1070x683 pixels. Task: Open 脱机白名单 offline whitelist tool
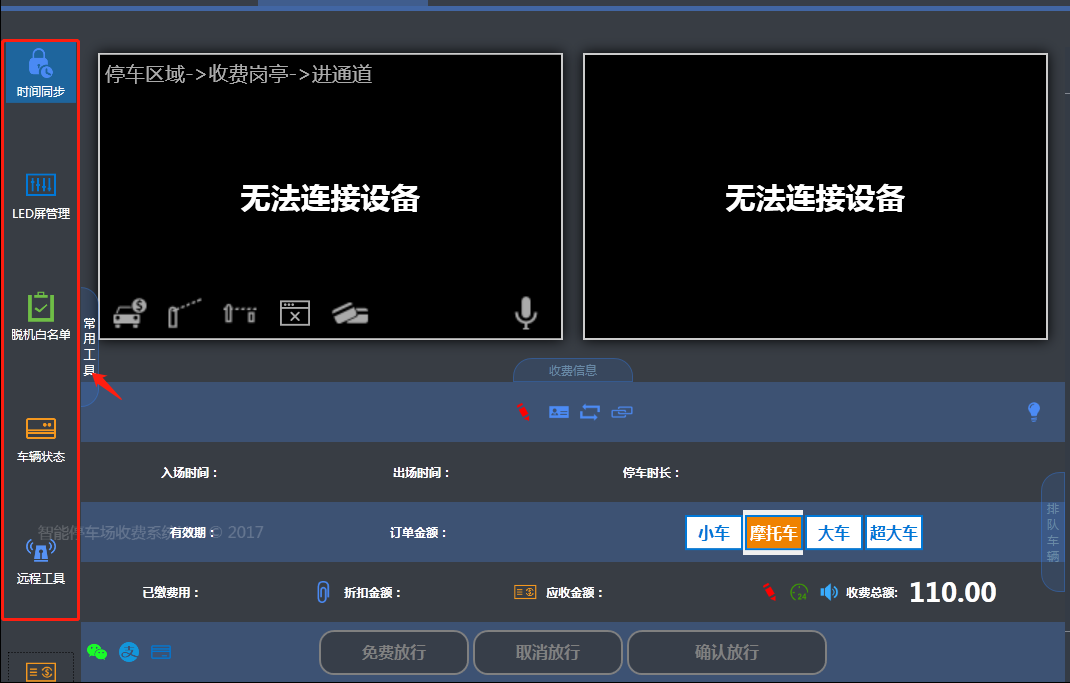pos(41,317)
